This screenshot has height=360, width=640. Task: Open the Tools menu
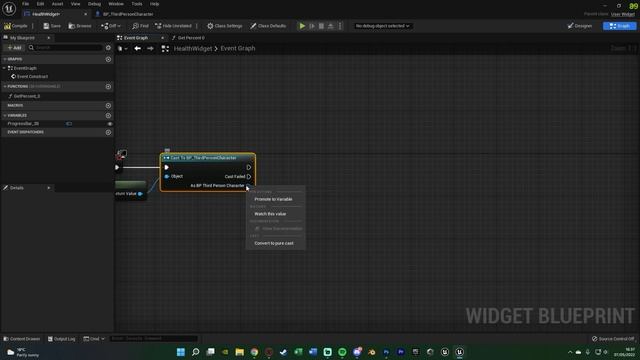pyautogui.click(x=137, y=4)
